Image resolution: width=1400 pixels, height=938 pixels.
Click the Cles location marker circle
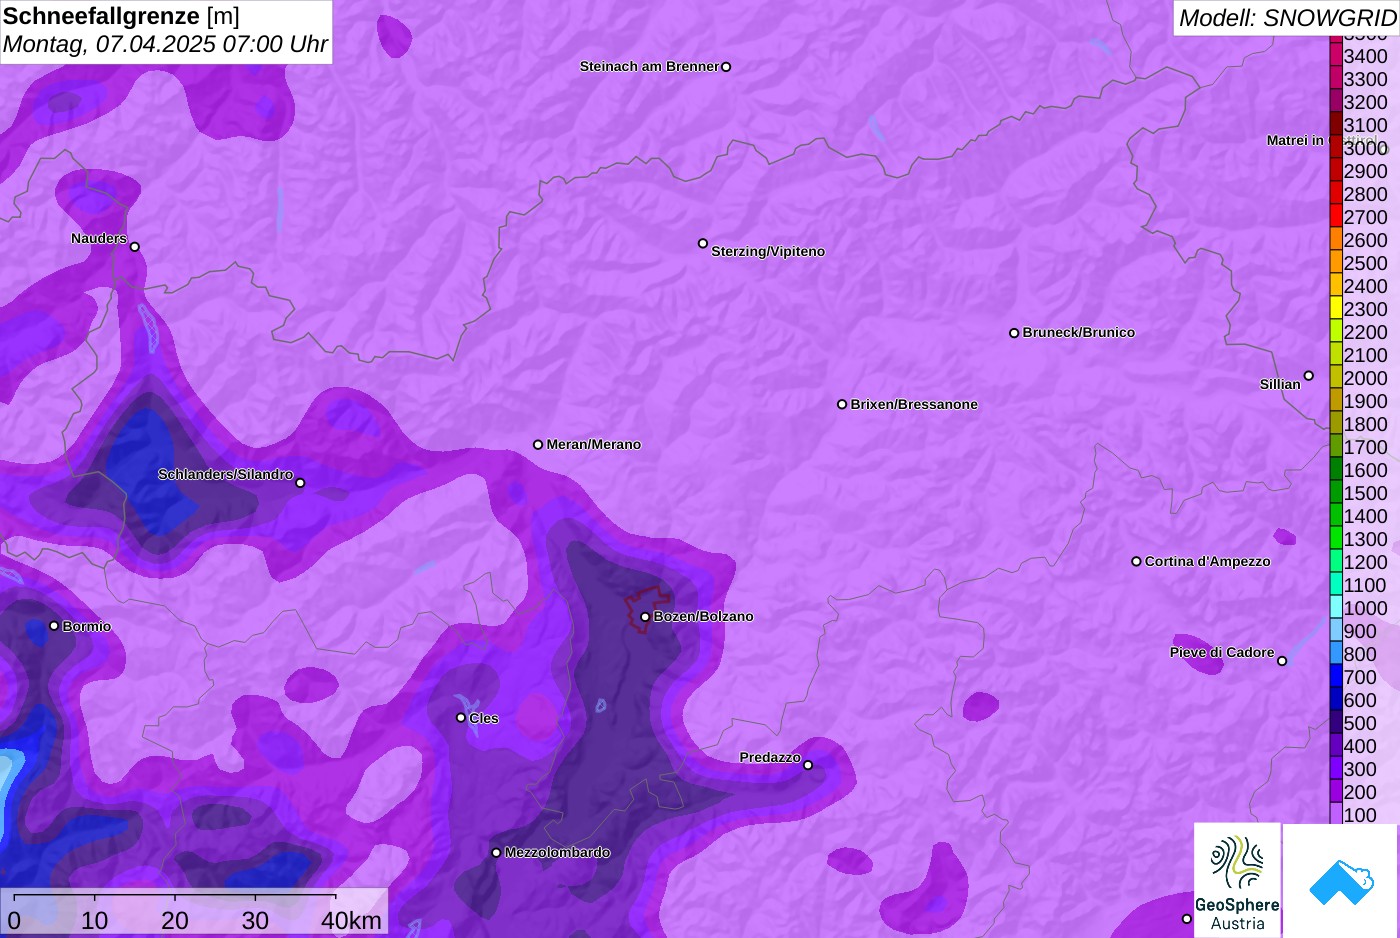[x=461, y=717]
